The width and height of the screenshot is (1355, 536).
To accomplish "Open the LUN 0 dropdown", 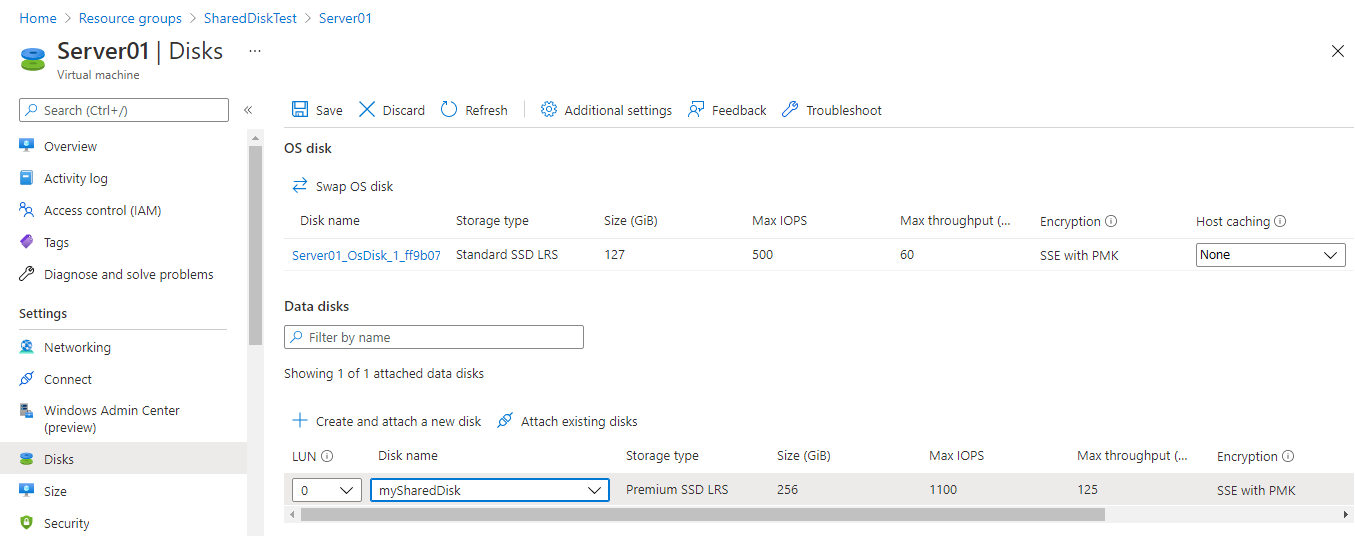I will coord(327,490).
